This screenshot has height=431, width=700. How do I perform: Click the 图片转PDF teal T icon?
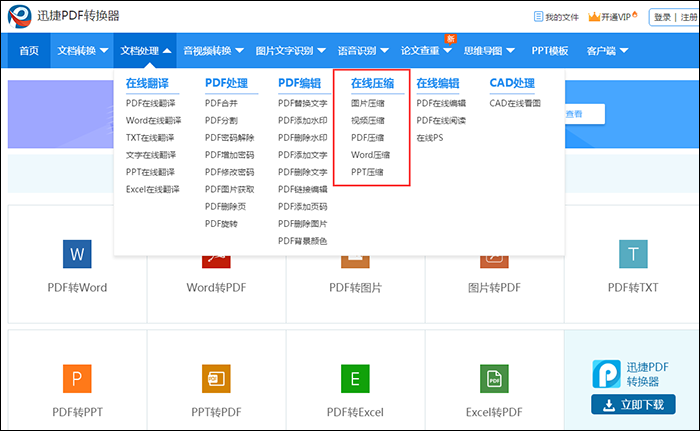click(633, 255)
